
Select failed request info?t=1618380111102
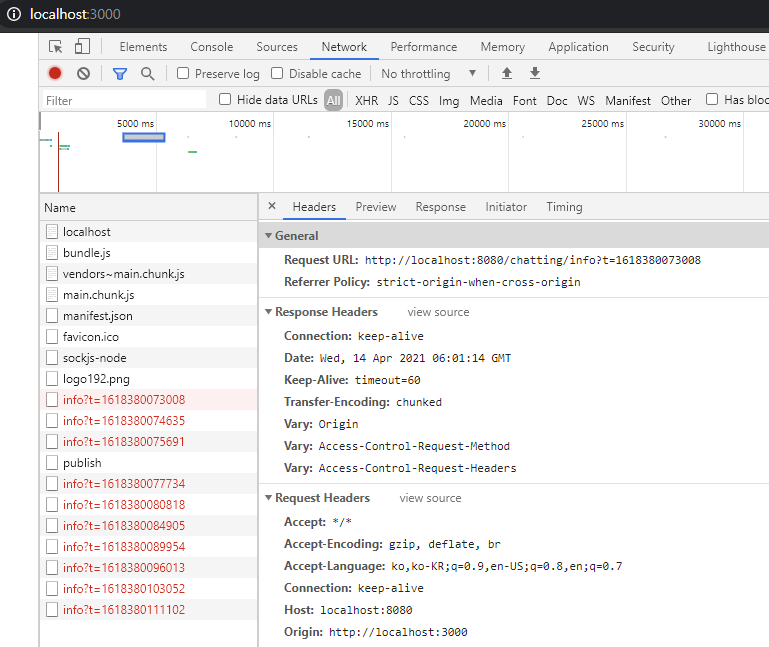(148, 609)
